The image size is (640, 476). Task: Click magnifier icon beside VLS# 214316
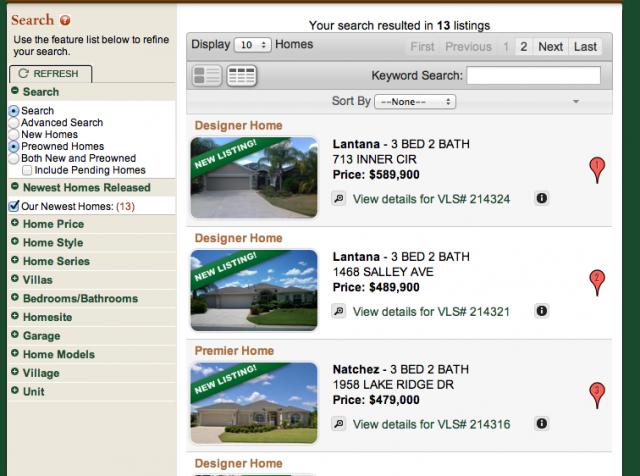pyautogui.click(x=339, y=424)
